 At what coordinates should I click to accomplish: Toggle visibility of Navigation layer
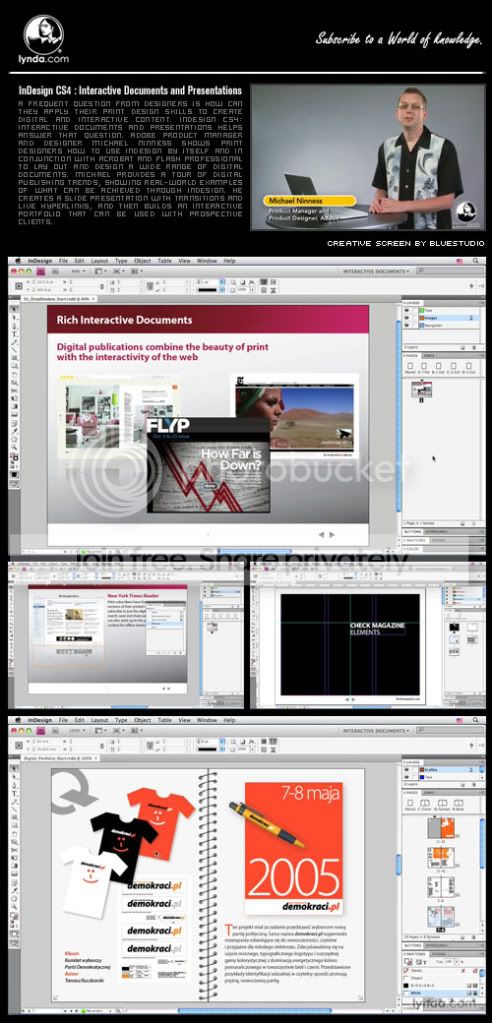[407, 324]
